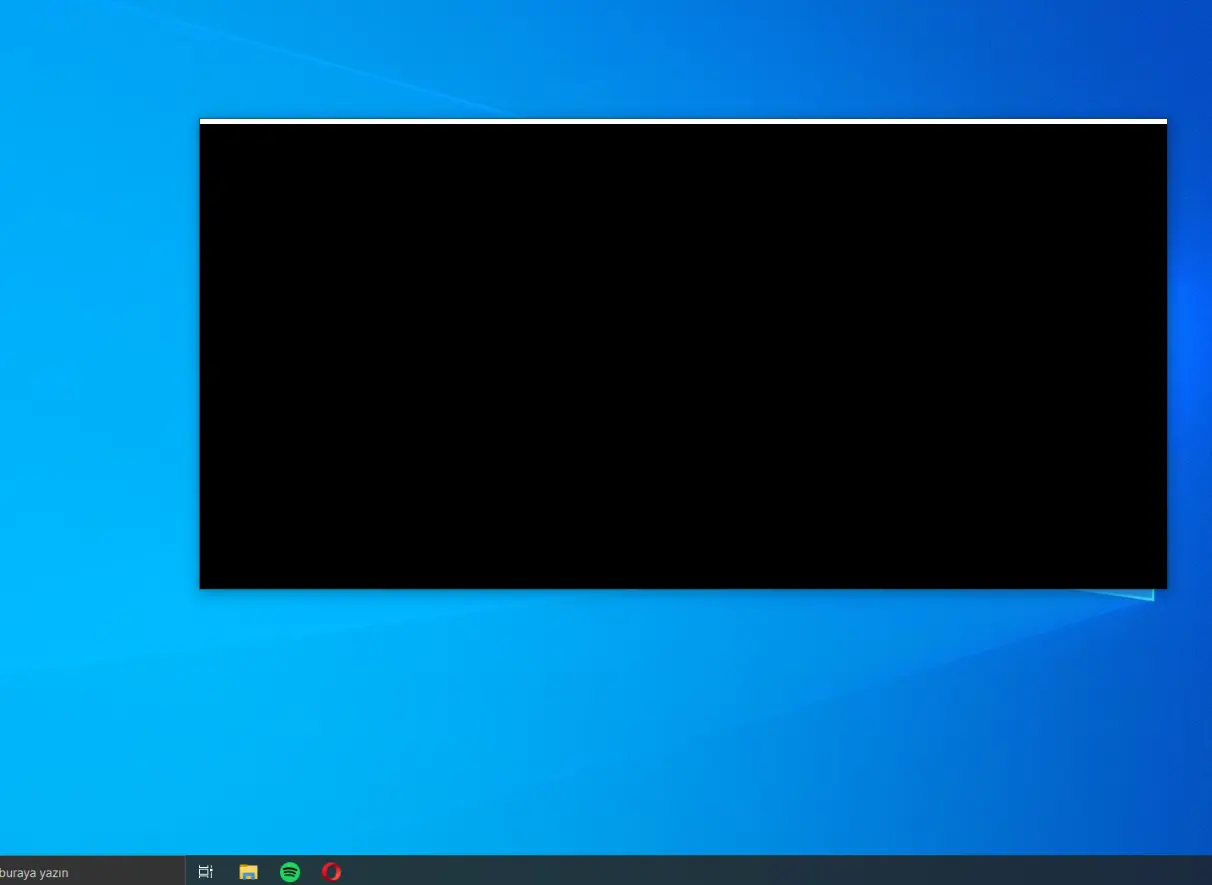This screenshot has width=1212, height=885.
Task: Click the 'buraya yazın' taskbar search box
Action: click(x=92, y=872)
